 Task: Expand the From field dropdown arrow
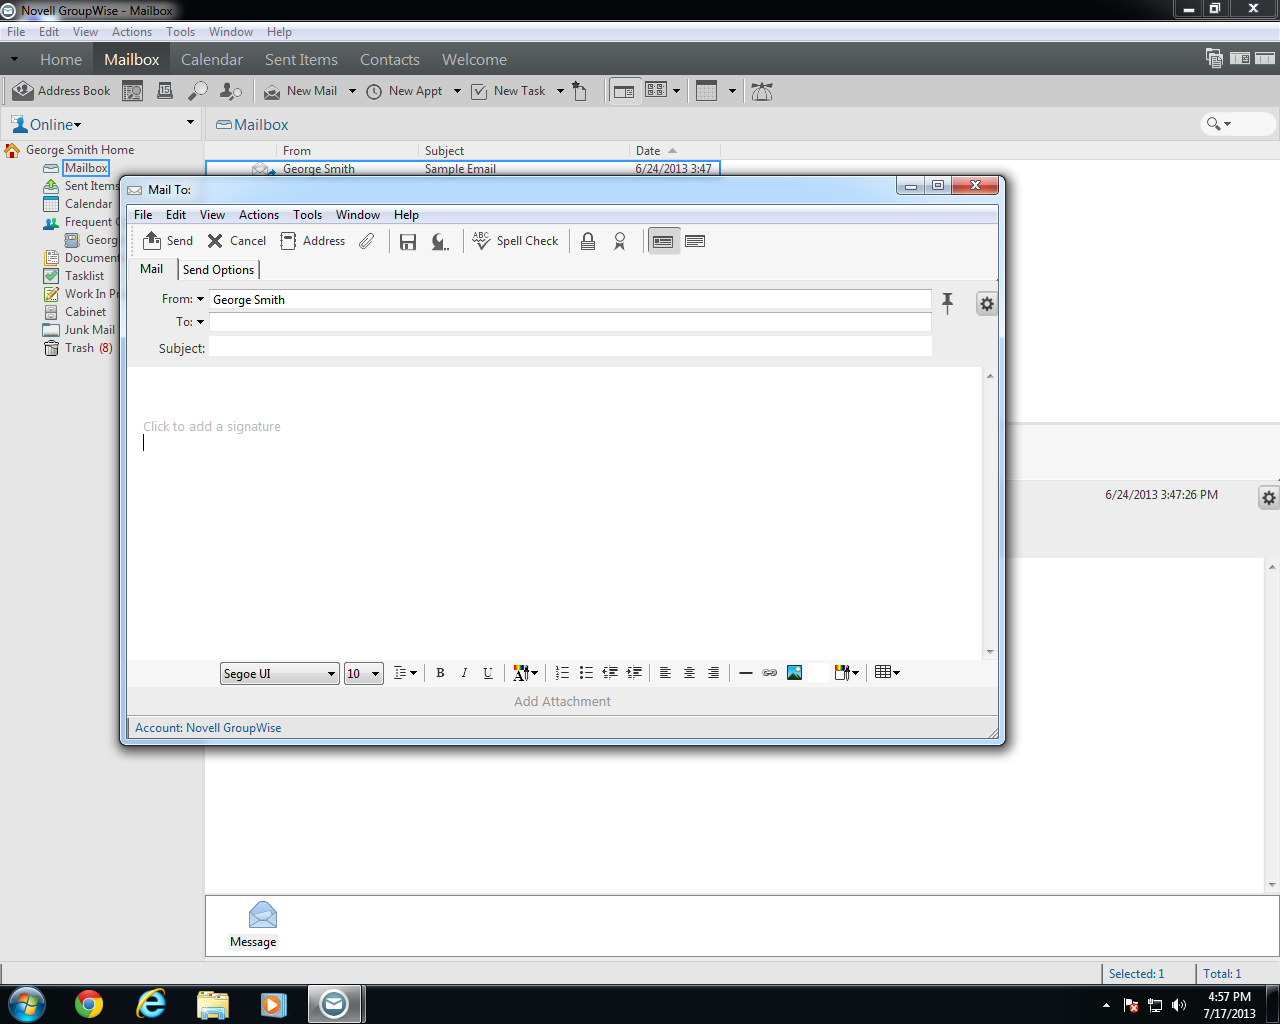pyautogui.click(x=200, y=299)
